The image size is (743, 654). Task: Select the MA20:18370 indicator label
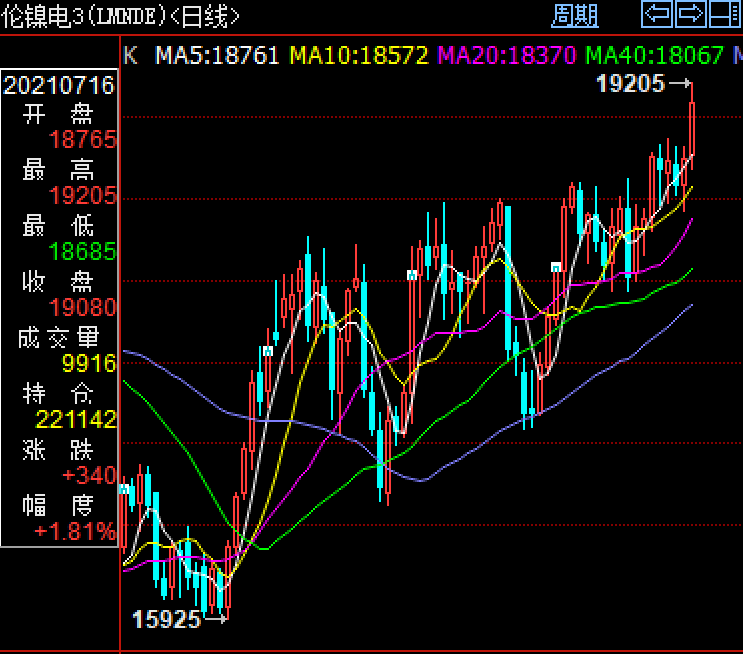click(x=506, y=55)
